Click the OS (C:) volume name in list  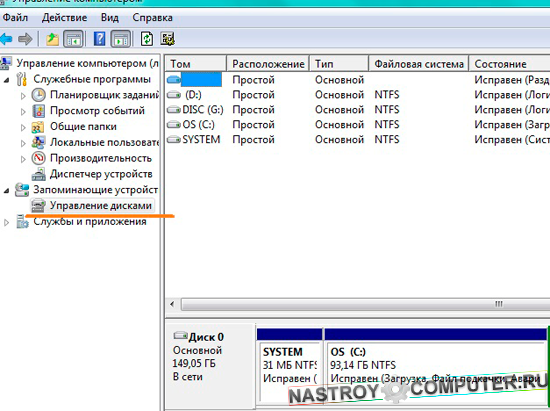[199, 124]
